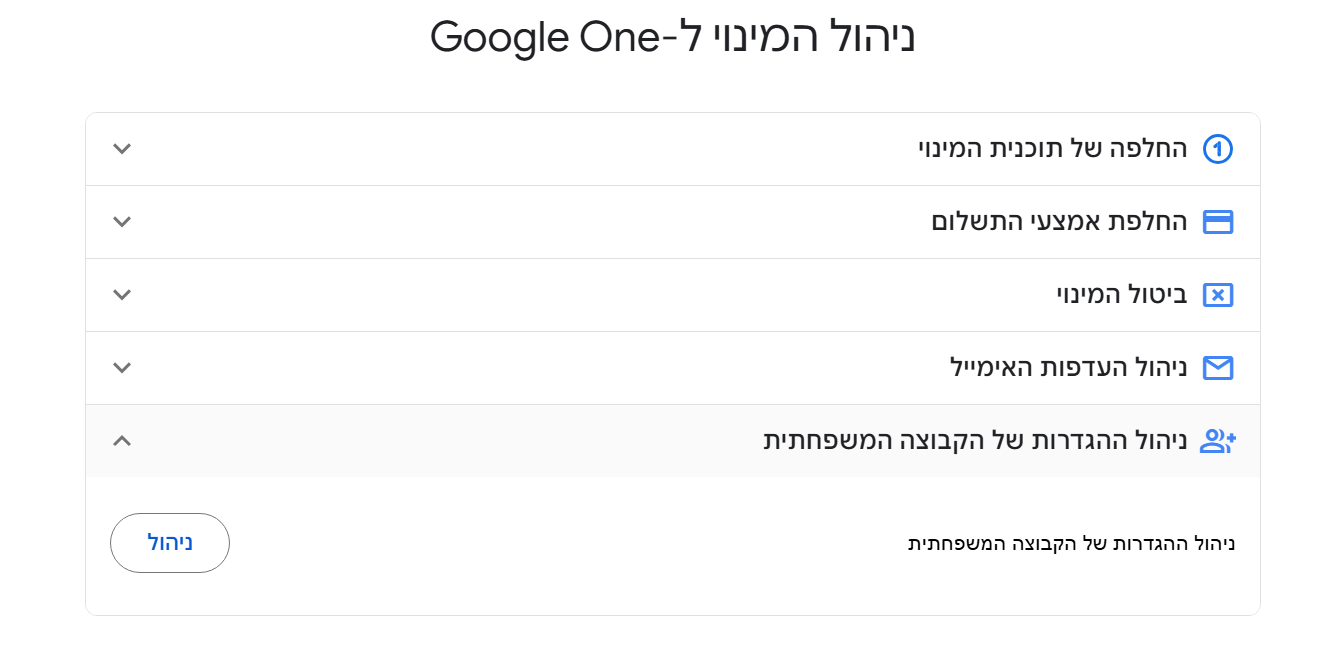Click the page title ניהול המינוי ל-Google One

(x=673, y=38)
